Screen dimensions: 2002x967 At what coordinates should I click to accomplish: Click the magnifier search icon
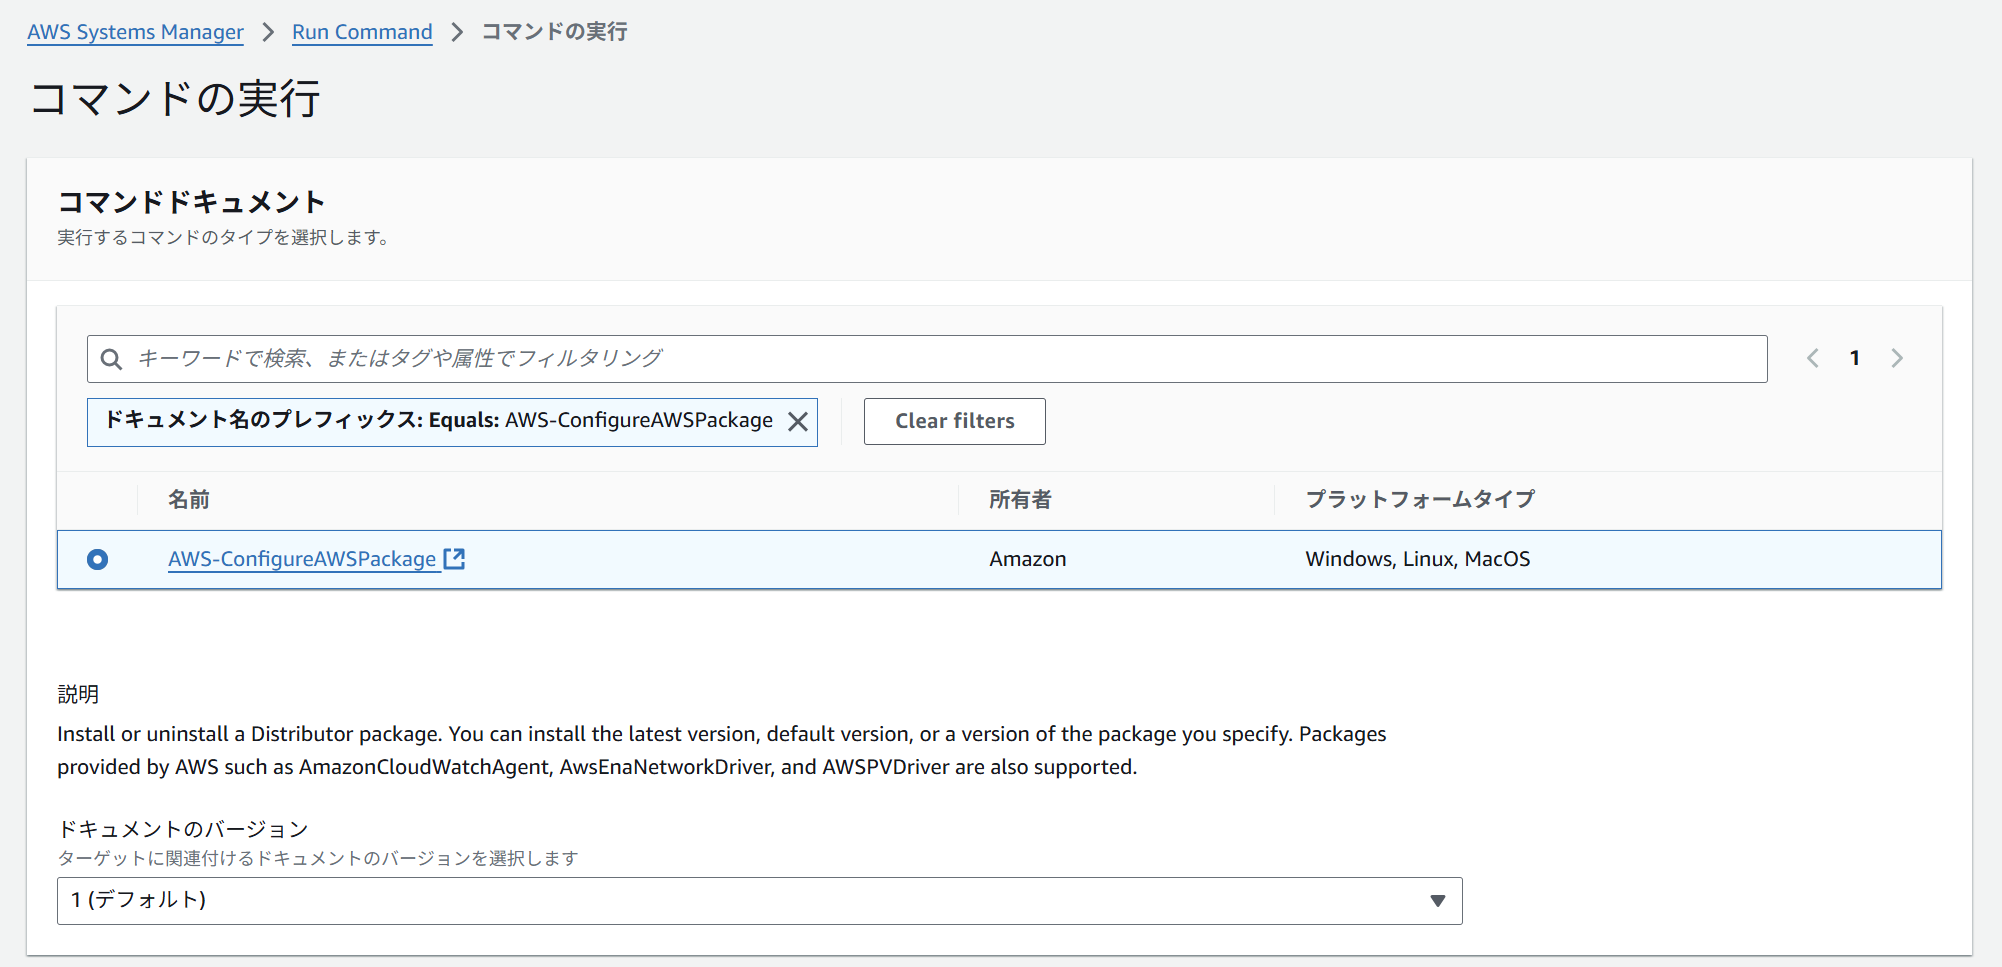pyautogui.click(x=112, y=359)
